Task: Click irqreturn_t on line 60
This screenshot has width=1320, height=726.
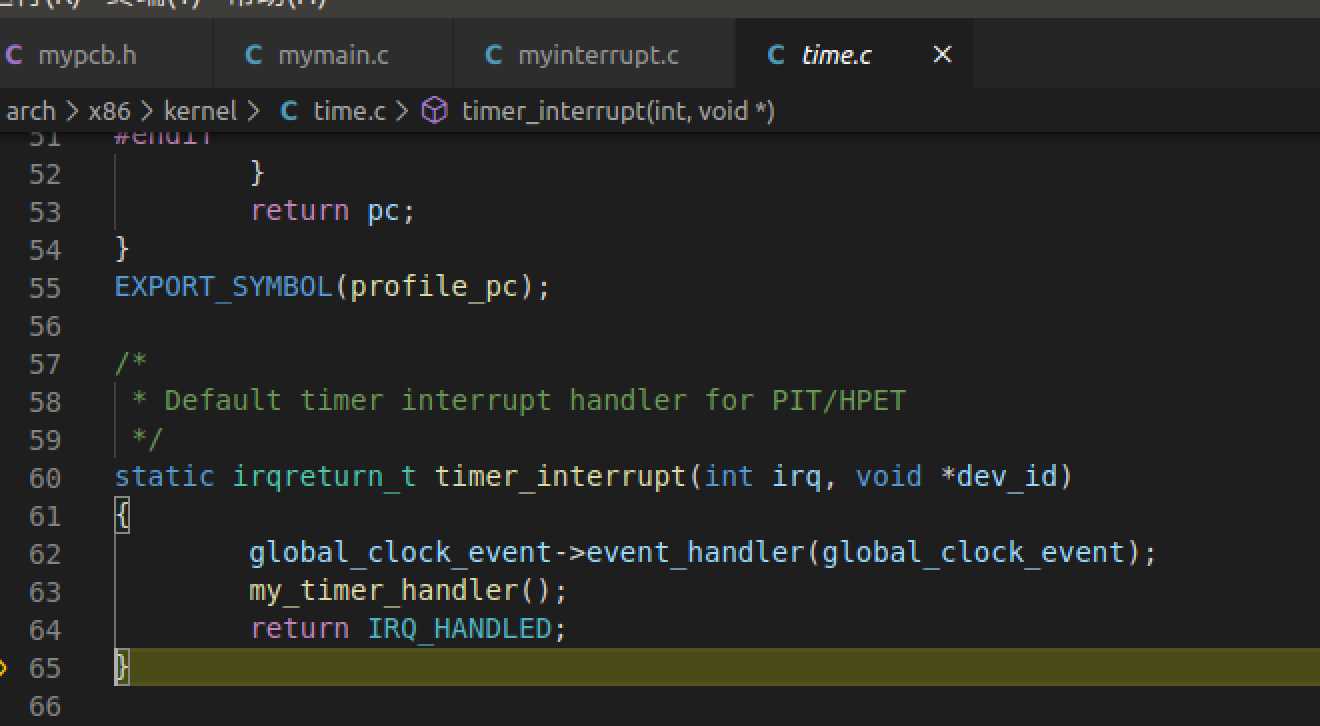Action: (x=324, y=477)
